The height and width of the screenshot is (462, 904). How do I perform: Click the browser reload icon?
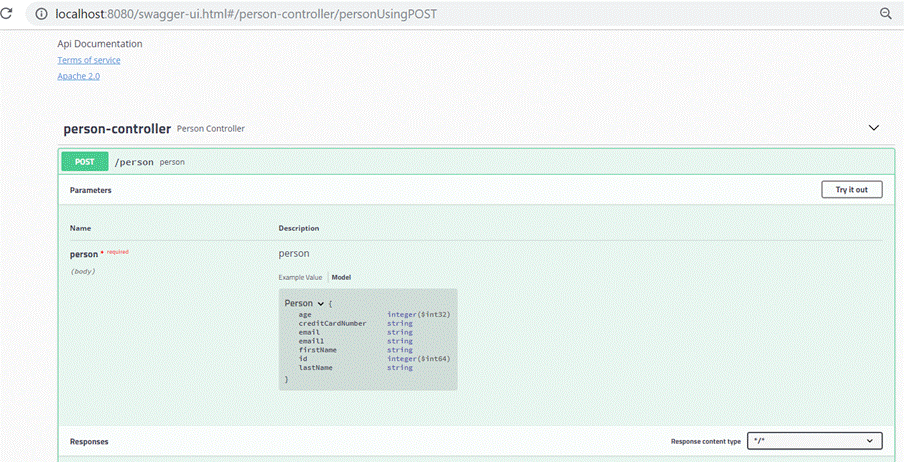click(x=8, y=14)
